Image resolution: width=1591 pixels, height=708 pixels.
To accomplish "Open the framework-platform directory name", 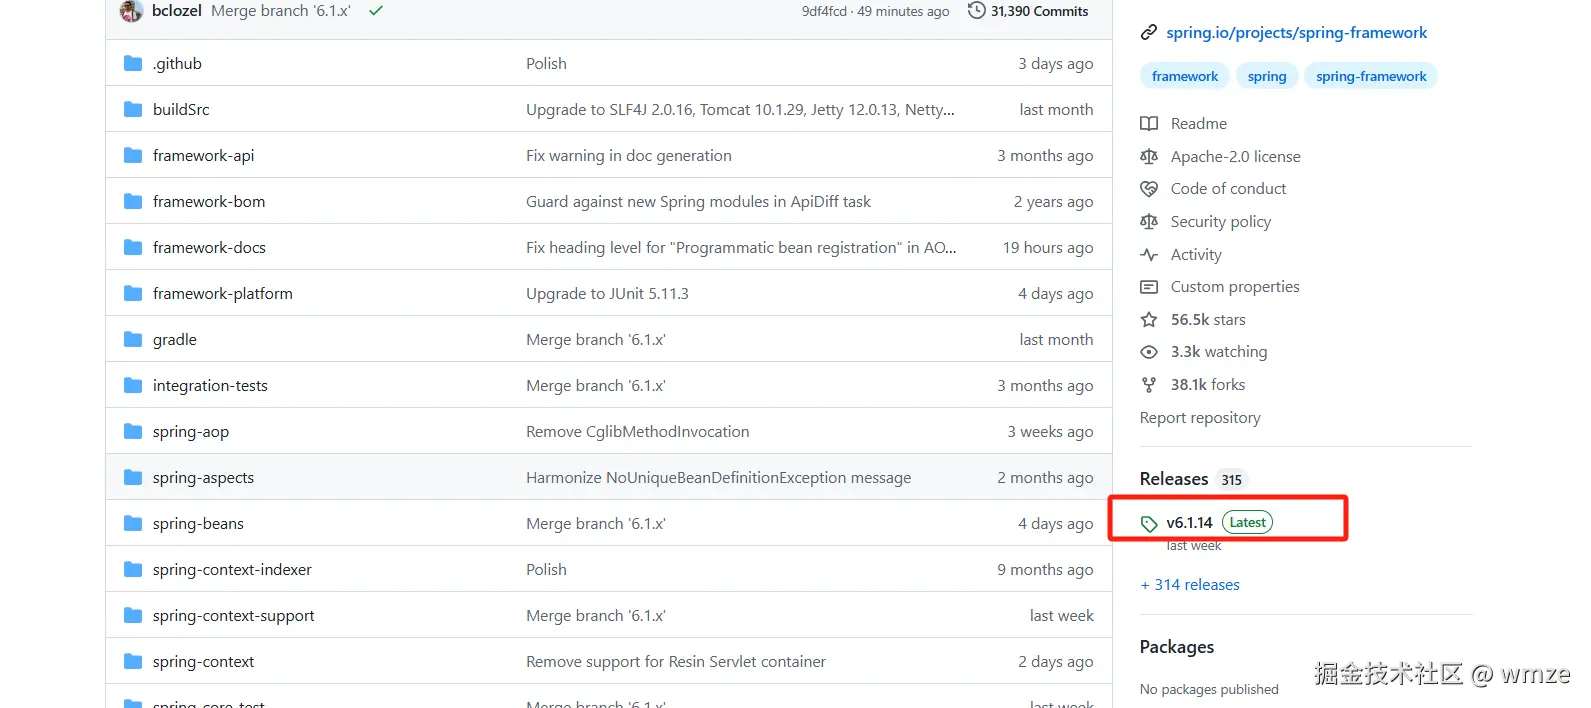I will pyautogui.click(x=223, y=293).
